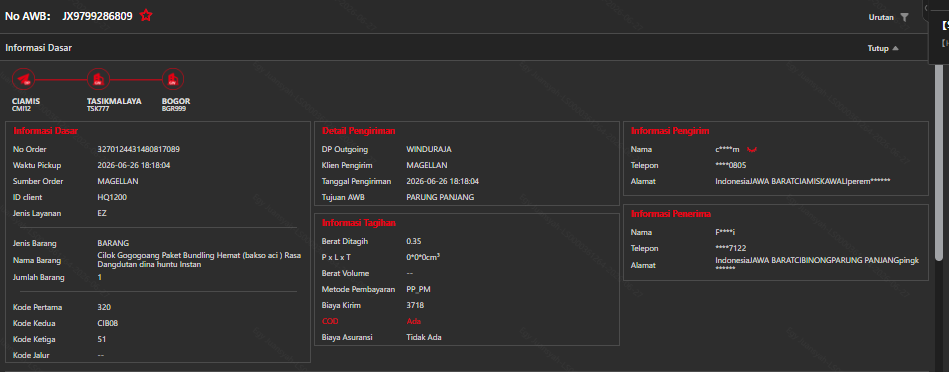Click Kode Pertama value 320
The width and height of the screenshot is (949, 372).
104,307
